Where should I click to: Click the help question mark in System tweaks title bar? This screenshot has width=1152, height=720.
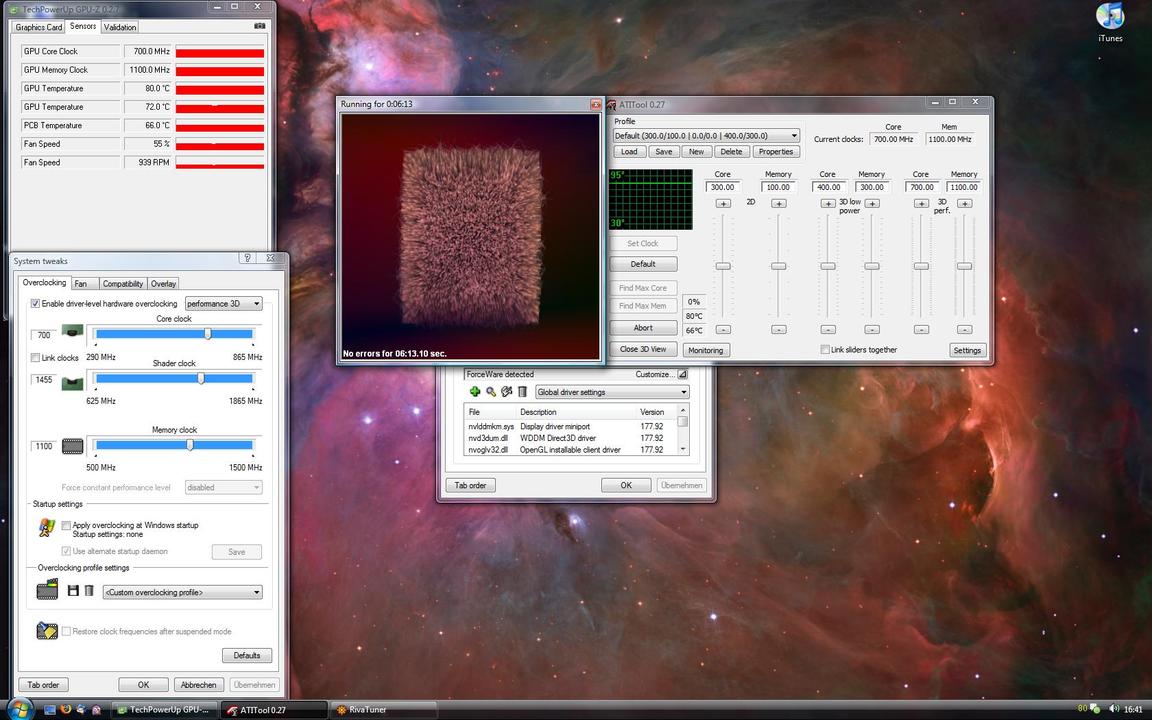point(248,258)
